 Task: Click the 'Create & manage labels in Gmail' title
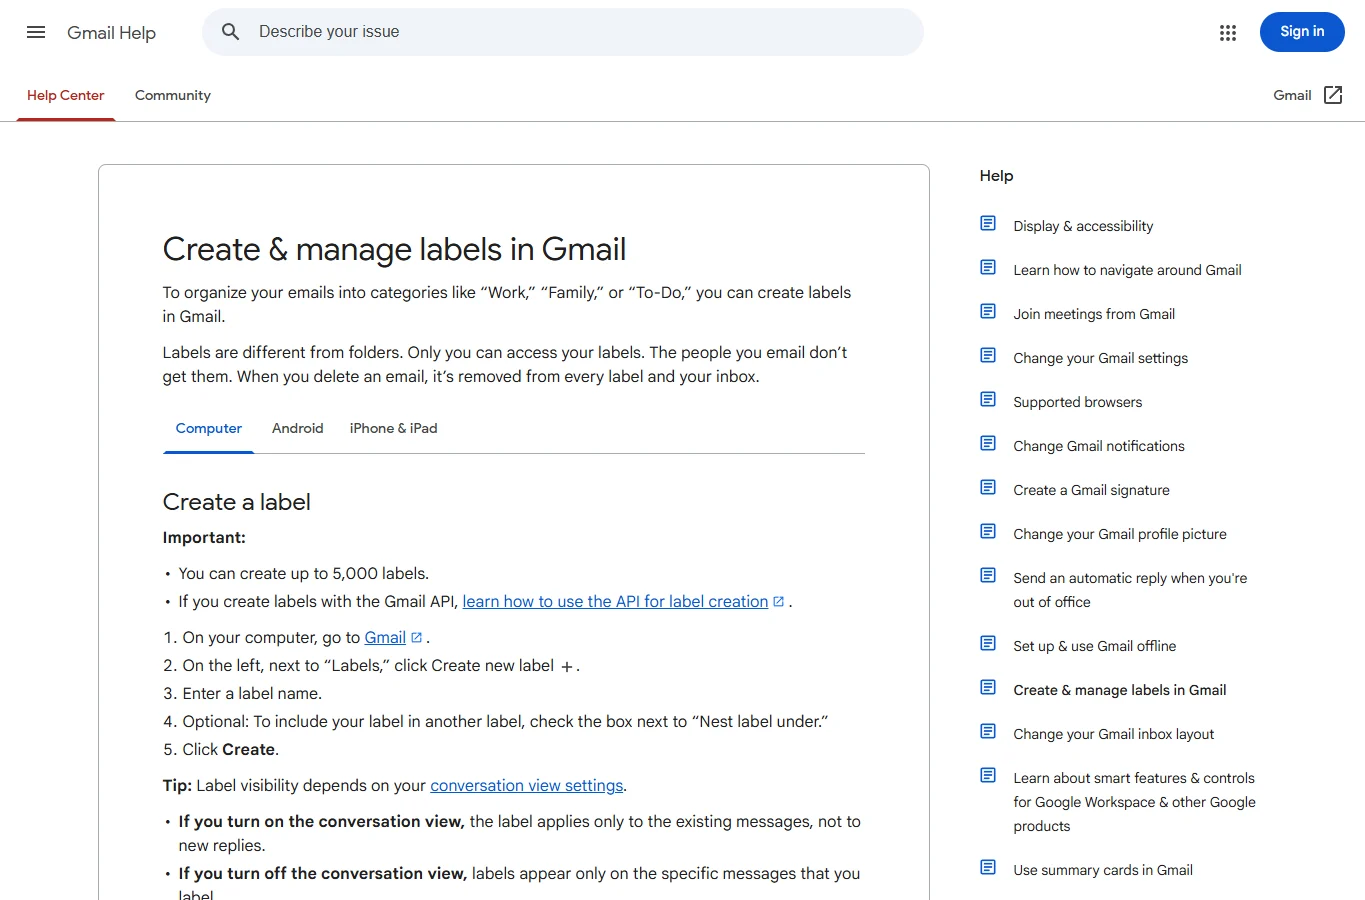click(395, 249)
